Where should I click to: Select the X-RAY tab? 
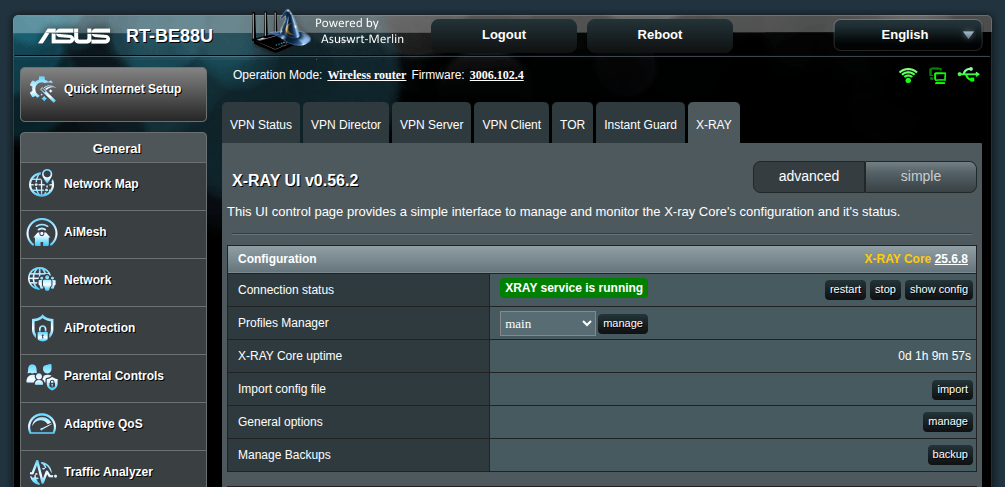pos(713,125)
